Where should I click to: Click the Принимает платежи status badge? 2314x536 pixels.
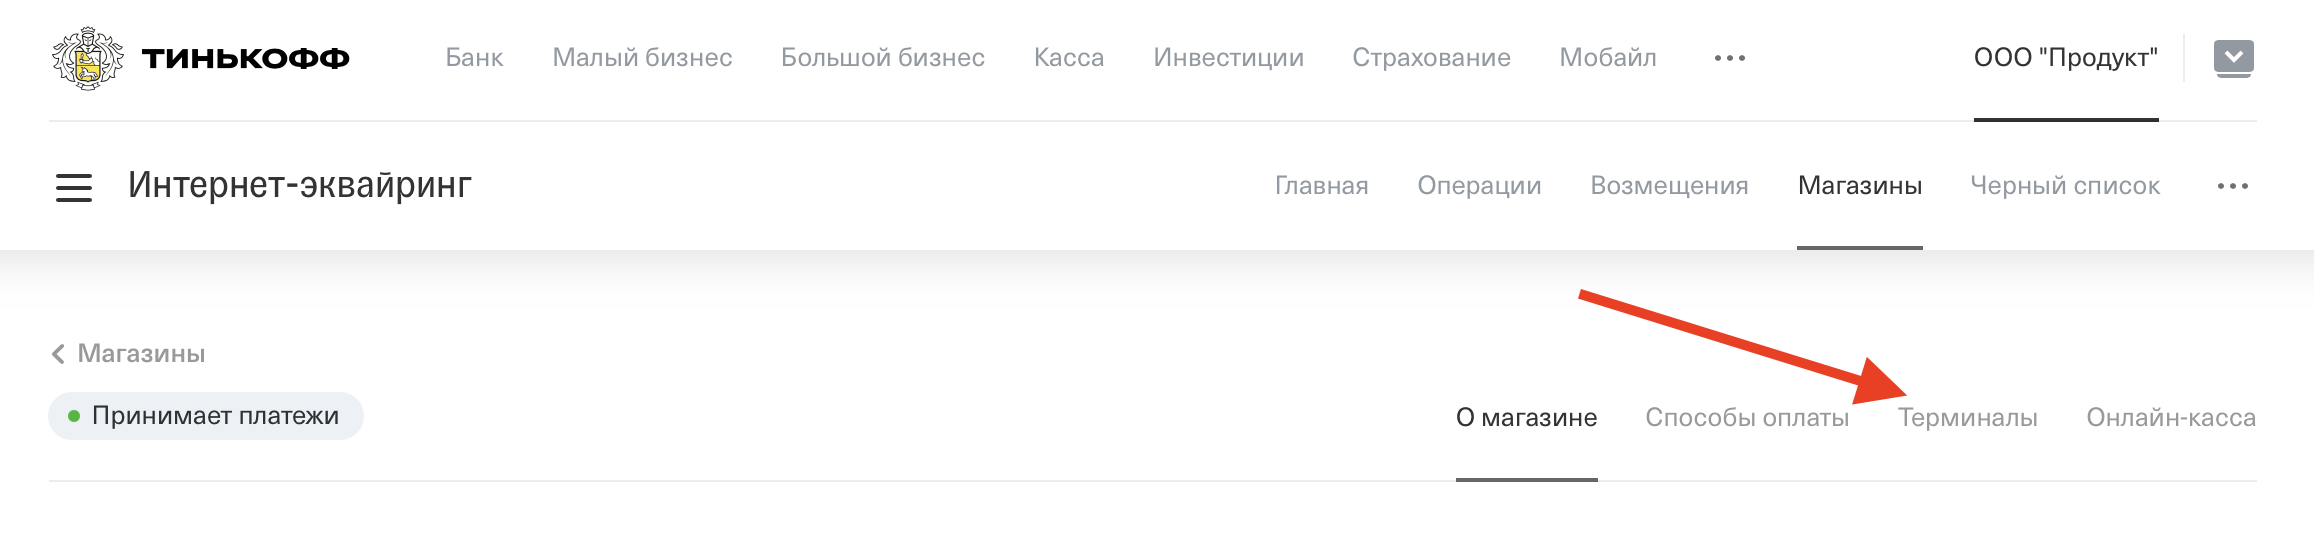click(x=206, y=416)
